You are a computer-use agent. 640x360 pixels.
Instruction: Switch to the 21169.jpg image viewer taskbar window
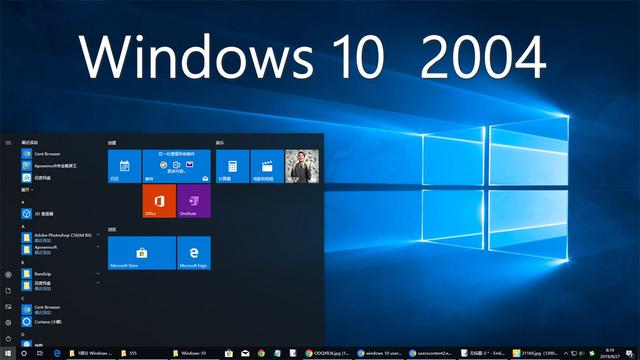tap(536, 353)
